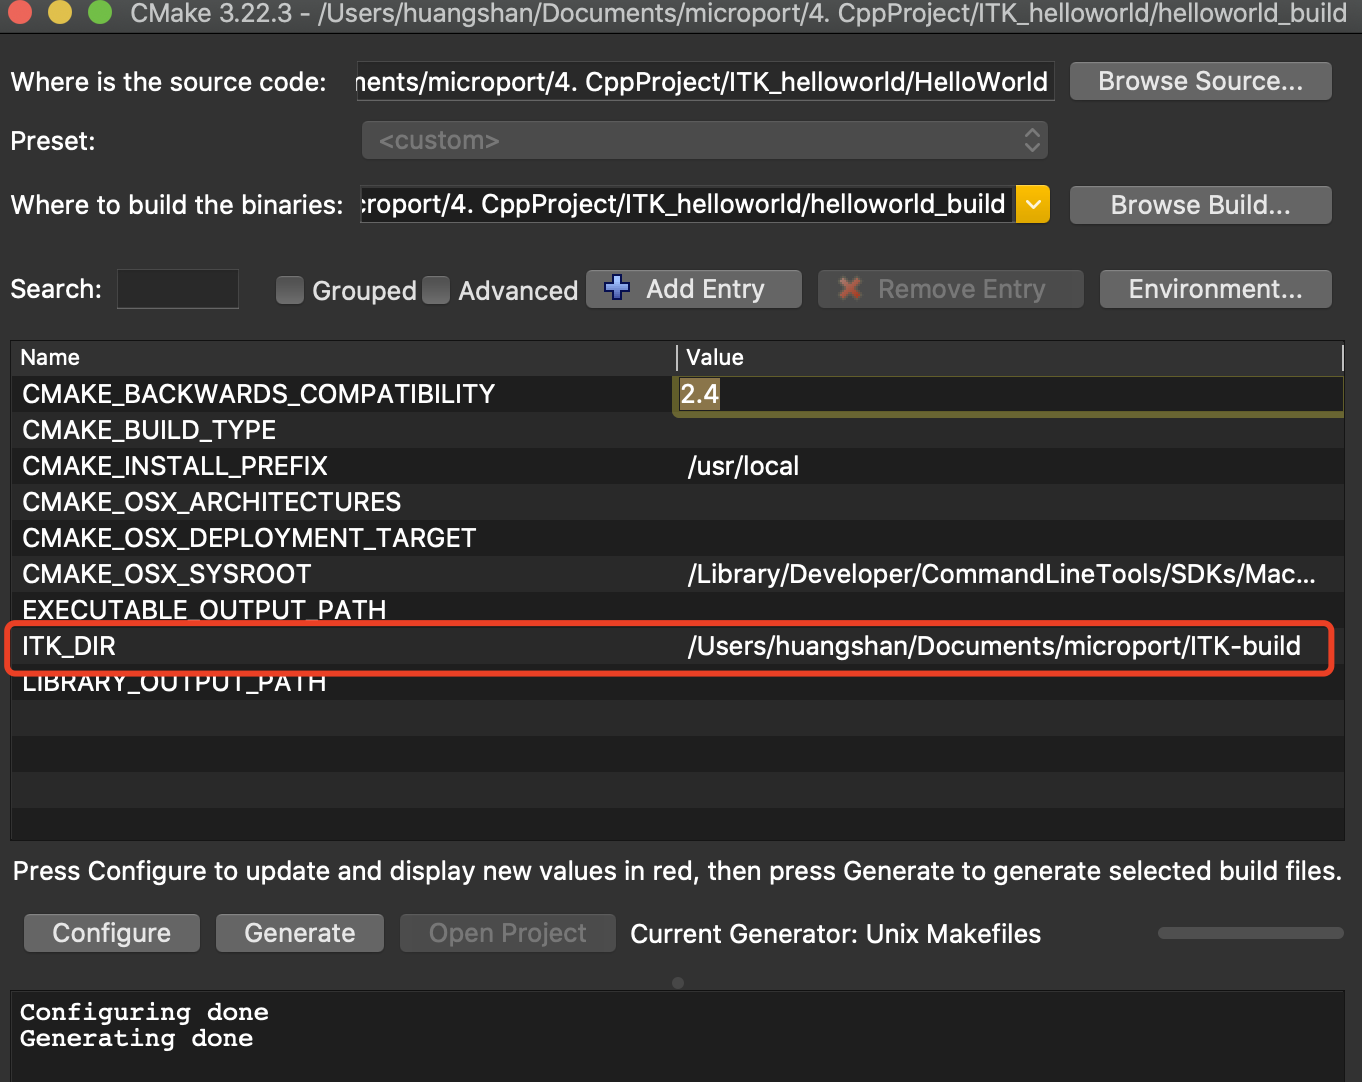
Task: Select CMAKE_OSX_SYSROOT entry
Action: [166, 574]
